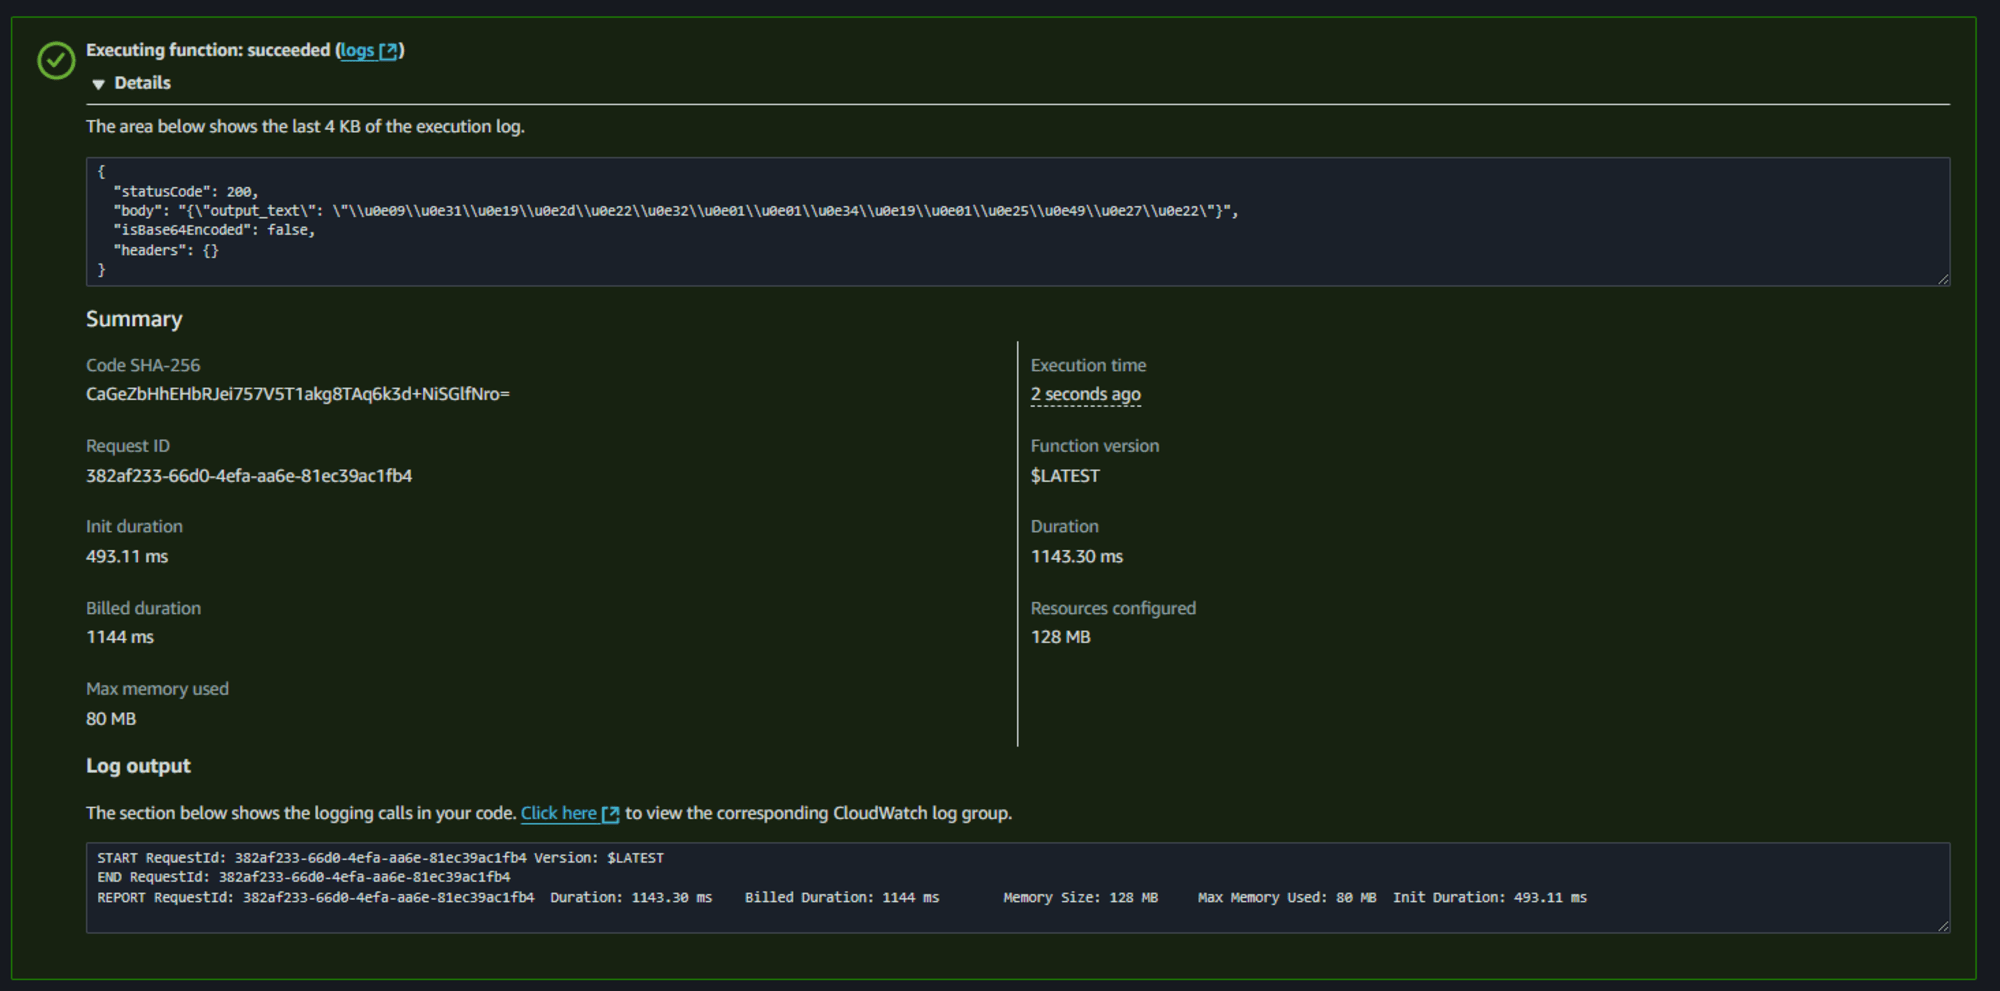This screenshot has width=2000, height=991.
Task: Click the Summary heading
Action: (134, 319)
